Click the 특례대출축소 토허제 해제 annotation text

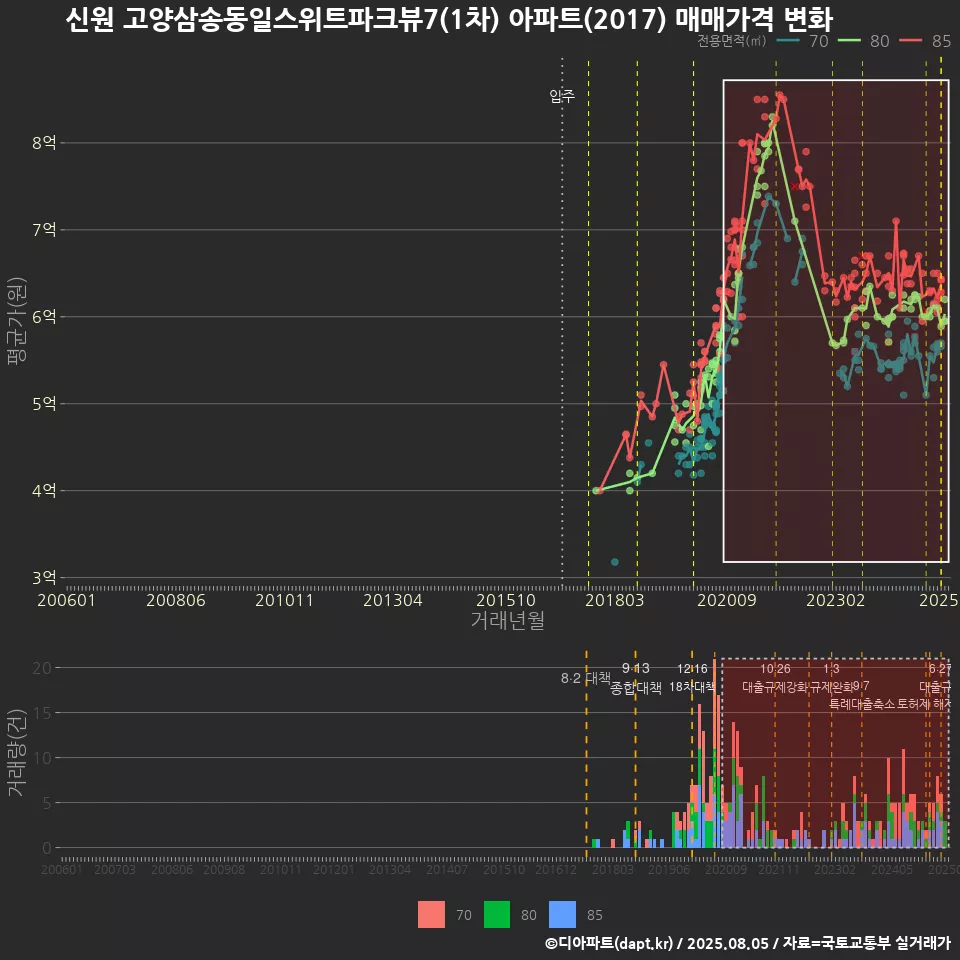(x=890, y=704)
